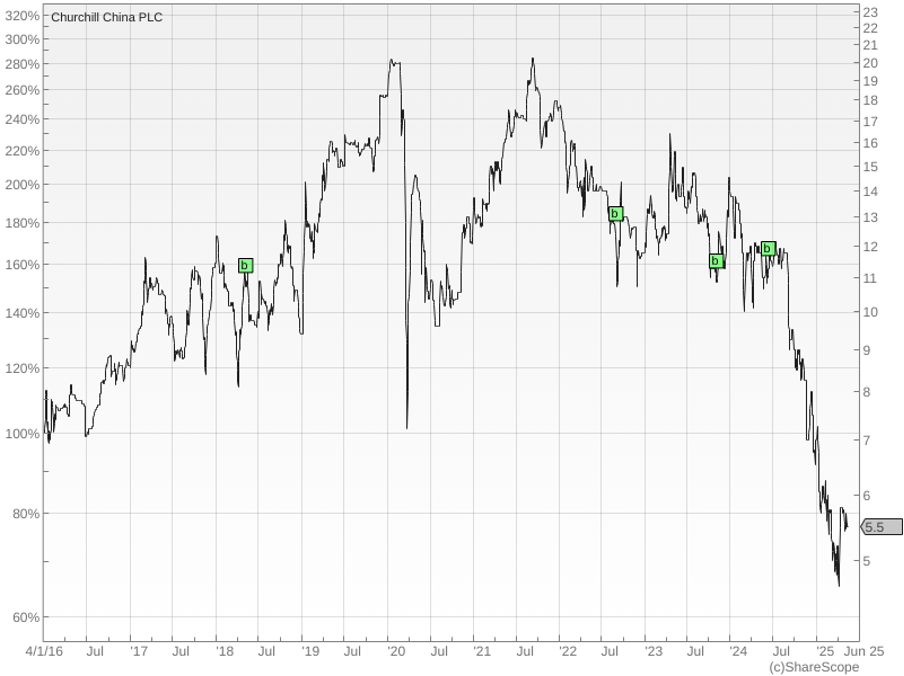
Task: Click price 6 on right axis
Action: (867, 496)
